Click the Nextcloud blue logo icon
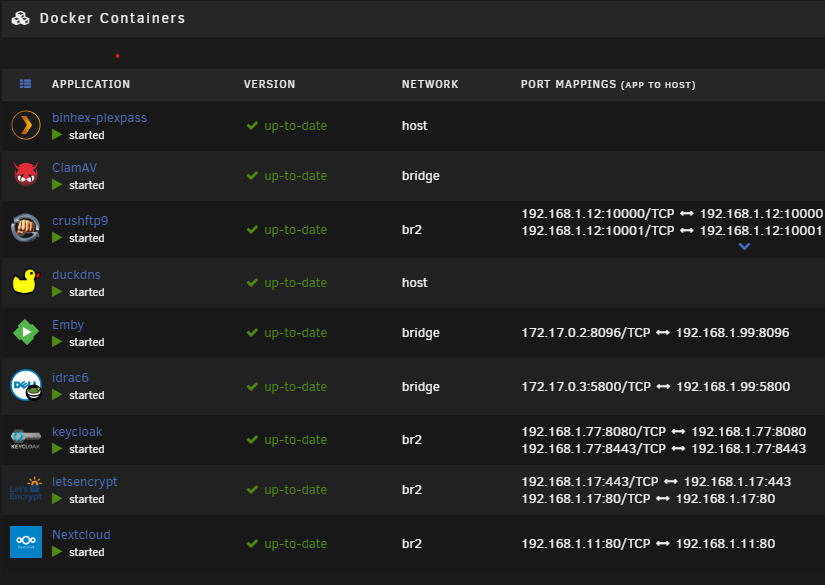Viewport: 825px width, 585px height. pyautogui.click(x=26, y=542)
